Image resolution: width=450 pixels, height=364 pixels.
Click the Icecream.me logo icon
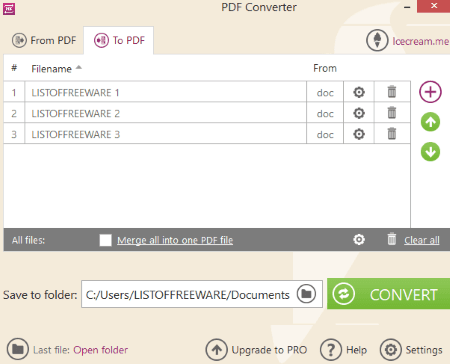377,40
